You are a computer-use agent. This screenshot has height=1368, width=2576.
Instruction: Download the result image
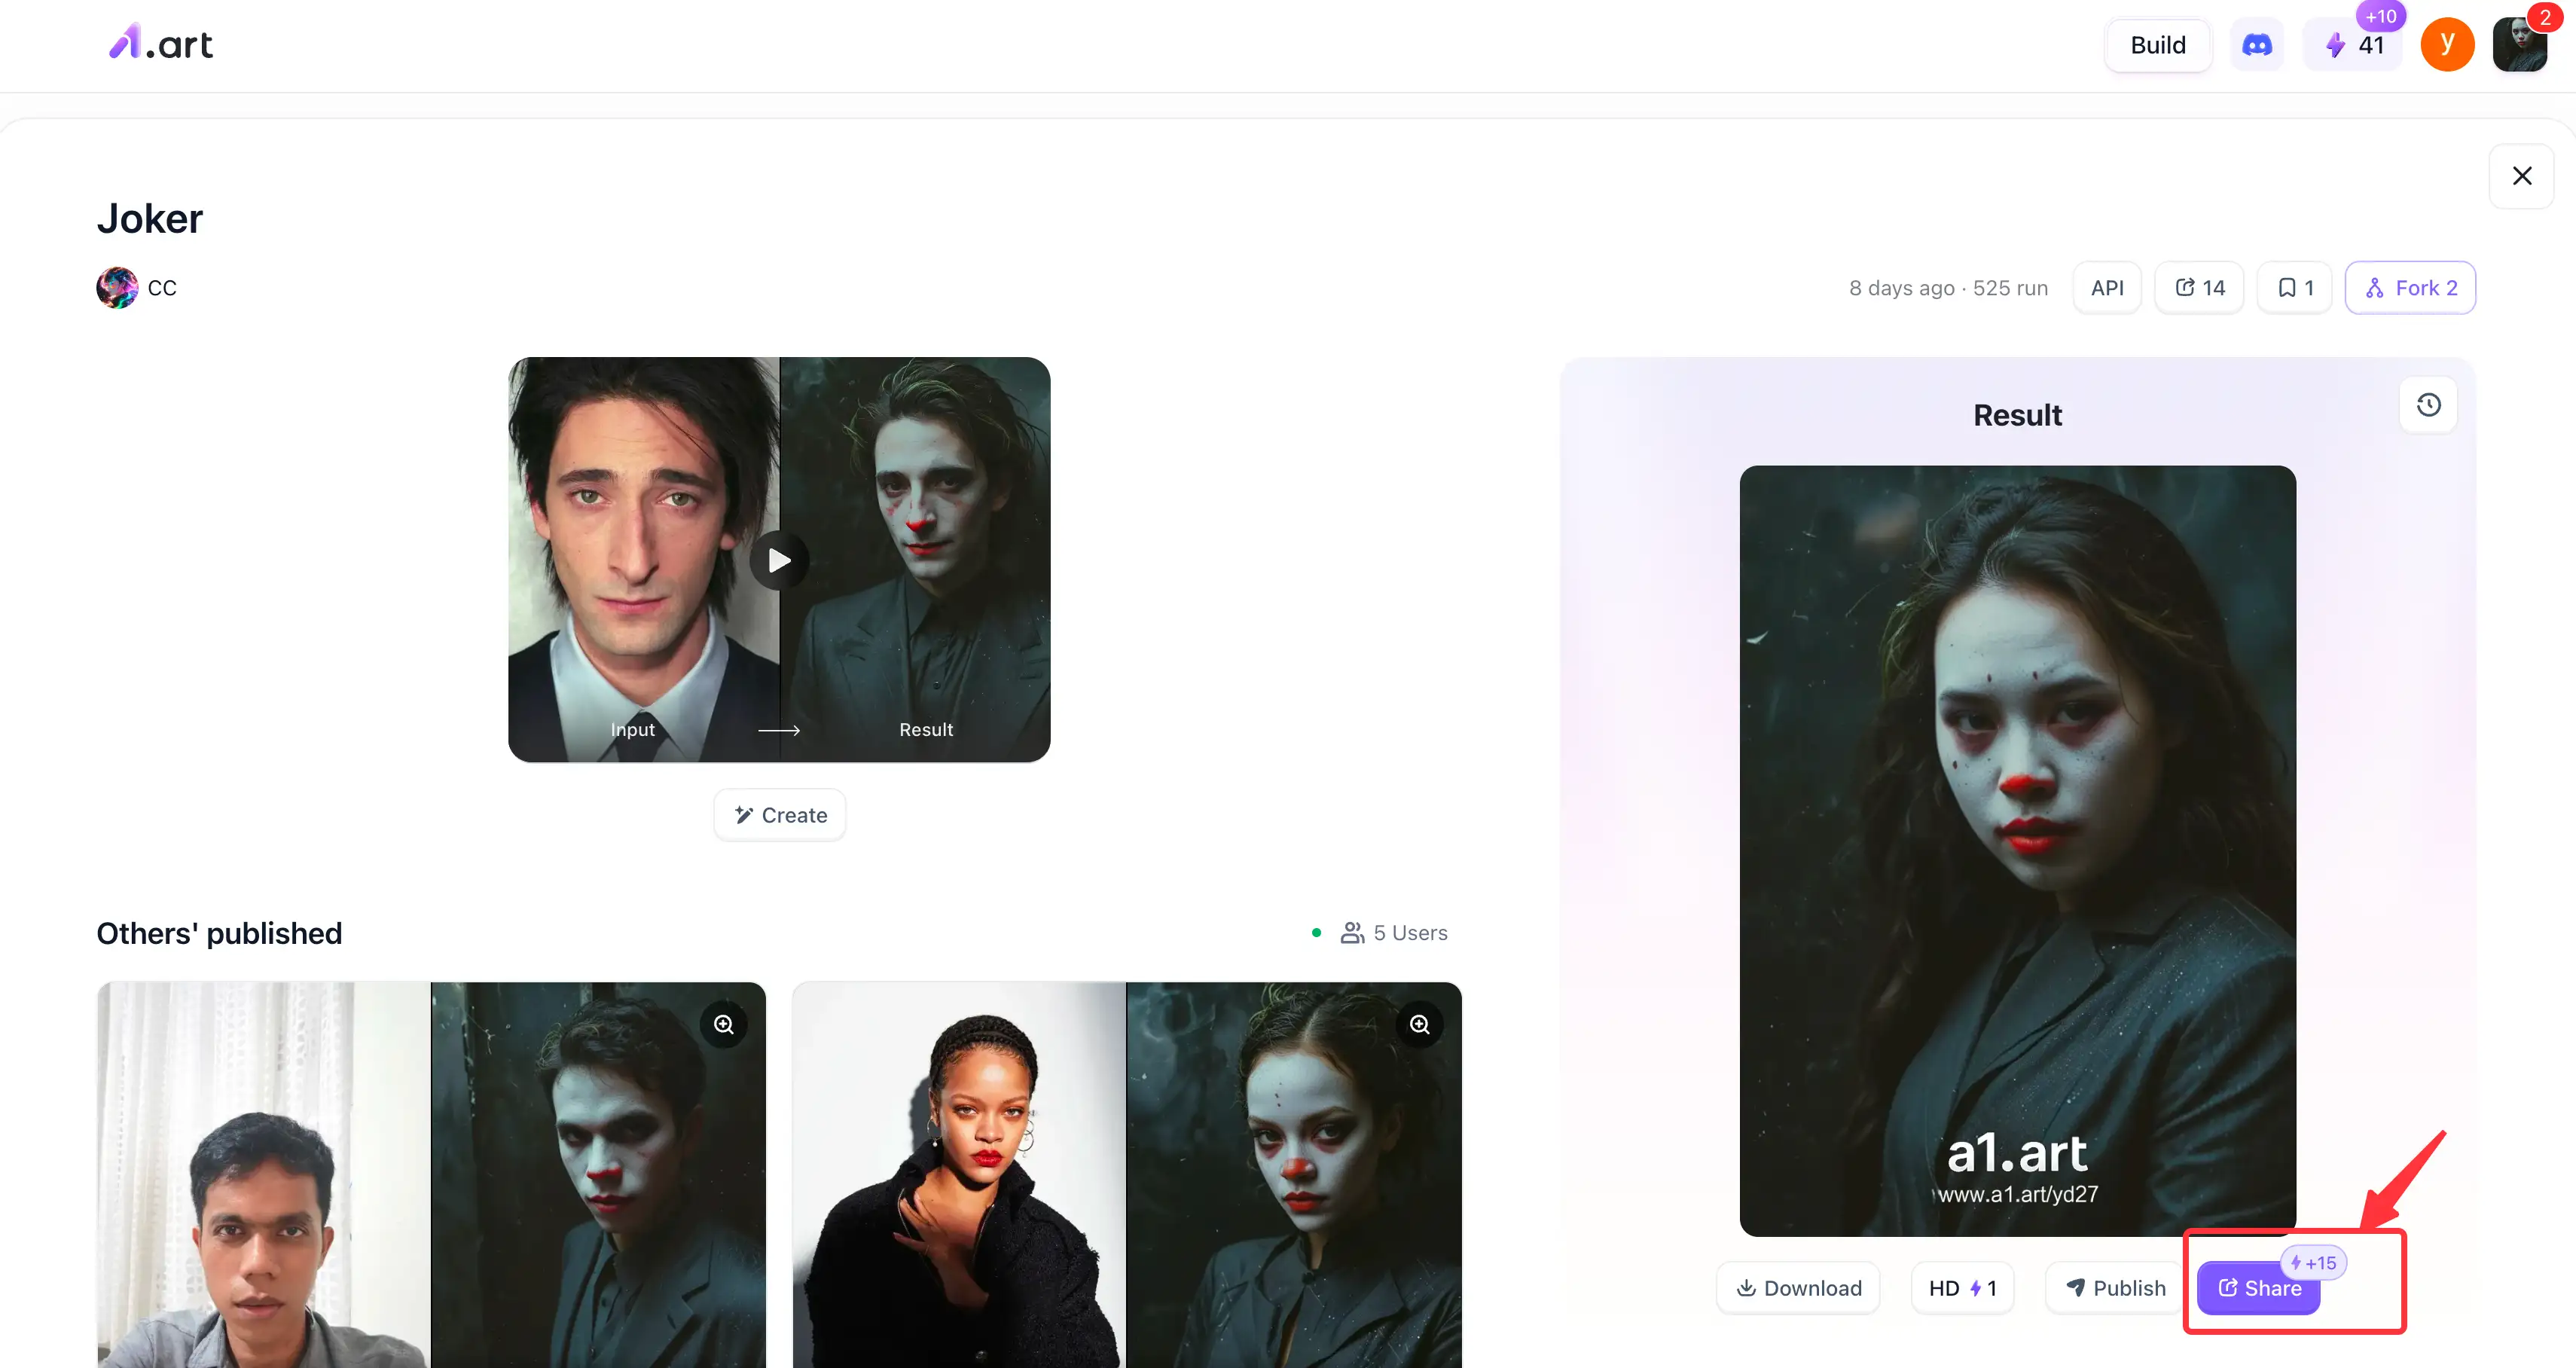pyautogui.click(x=1798, y=1288)
